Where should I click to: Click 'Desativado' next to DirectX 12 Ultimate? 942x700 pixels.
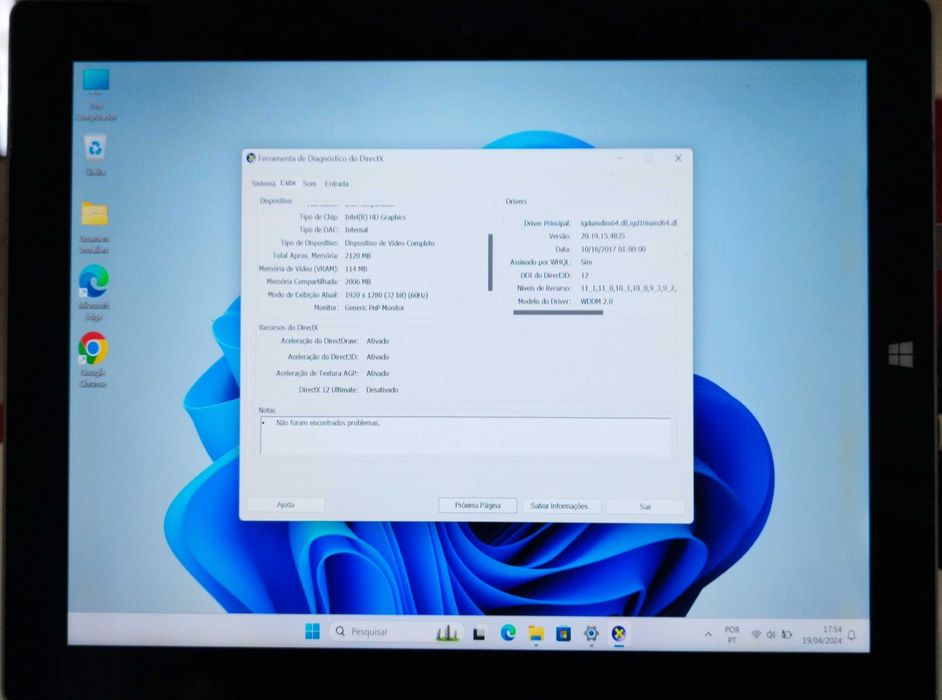(382, 390)
